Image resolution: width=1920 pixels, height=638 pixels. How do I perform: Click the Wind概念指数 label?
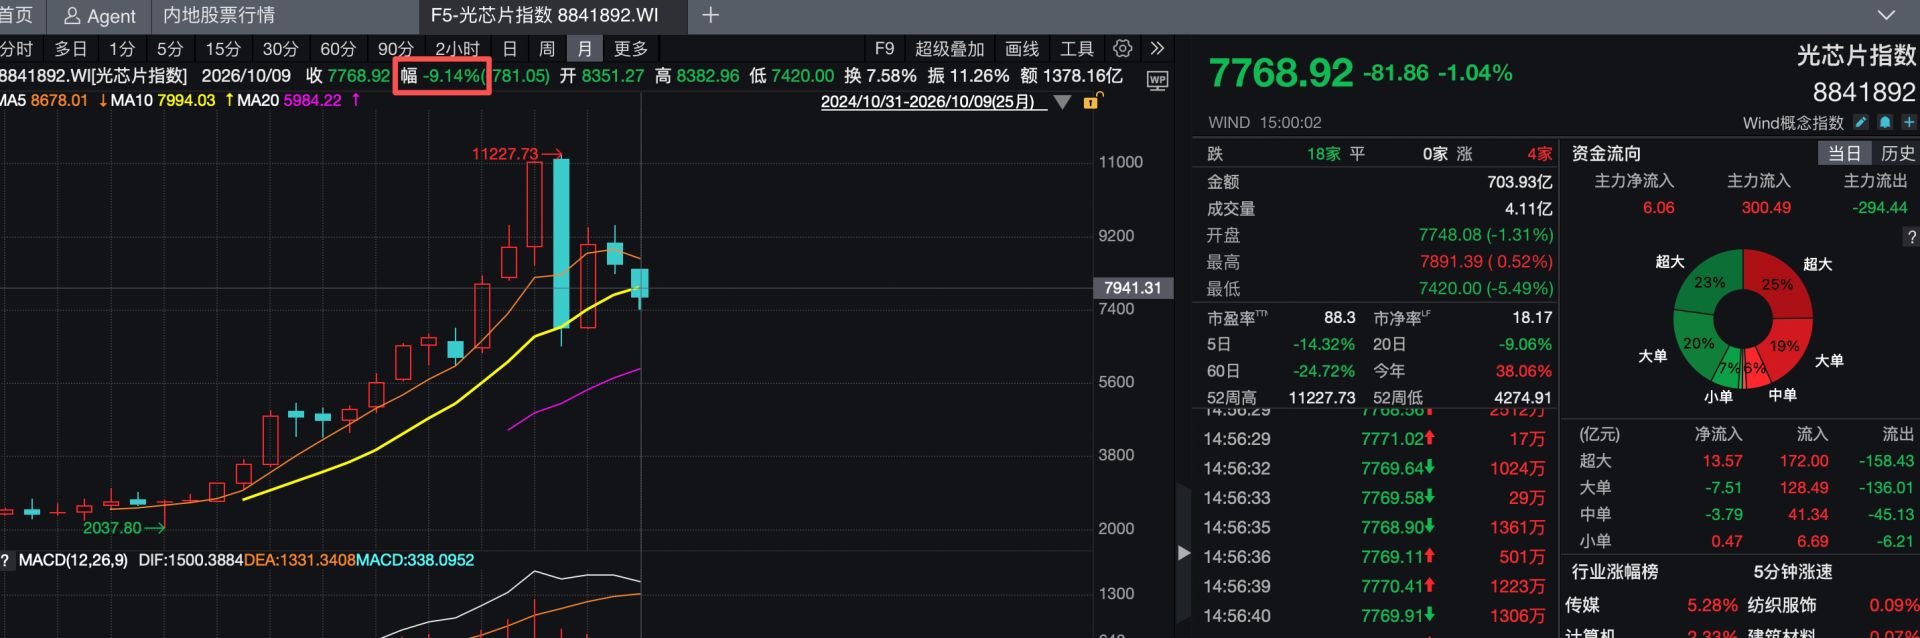pos(1793,123)
